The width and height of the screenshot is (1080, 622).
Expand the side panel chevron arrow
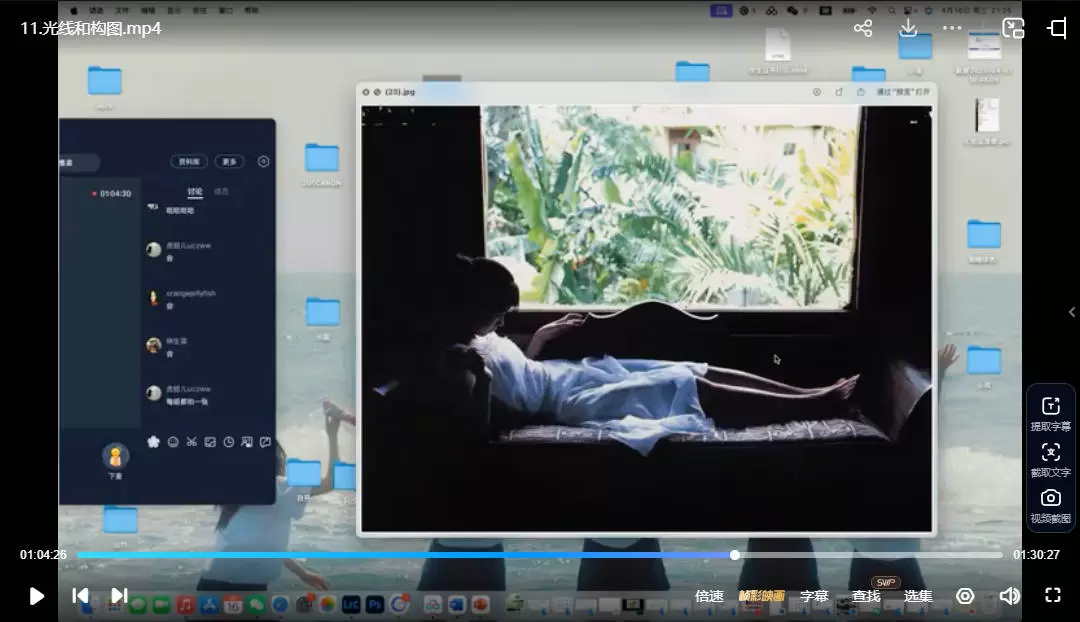[1072, 312]
